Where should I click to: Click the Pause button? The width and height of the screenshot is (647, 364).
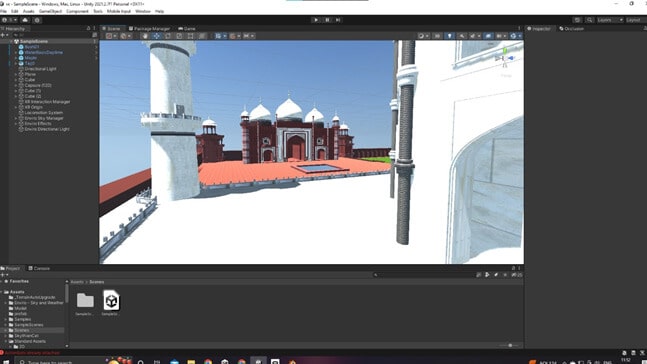[x=327, y=20]
